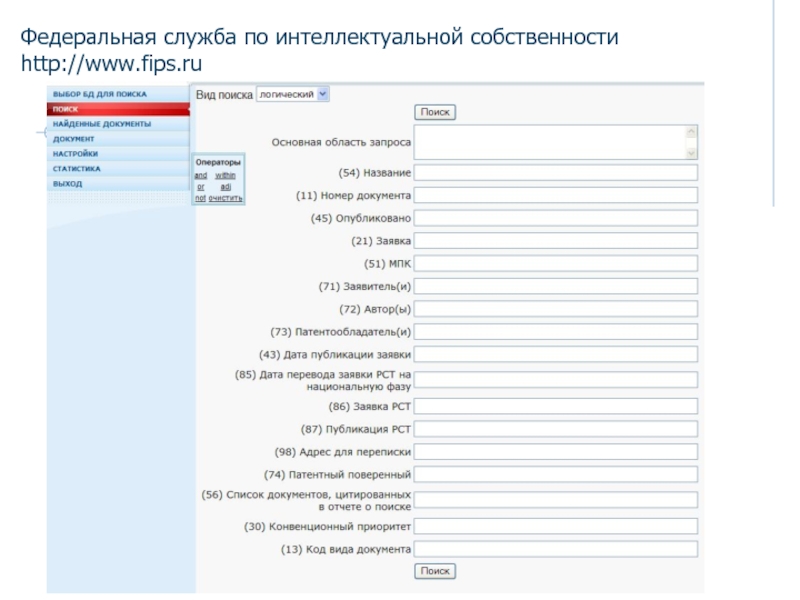Click '(74) Патентный поверенный' input field

[x=556, y=474]
